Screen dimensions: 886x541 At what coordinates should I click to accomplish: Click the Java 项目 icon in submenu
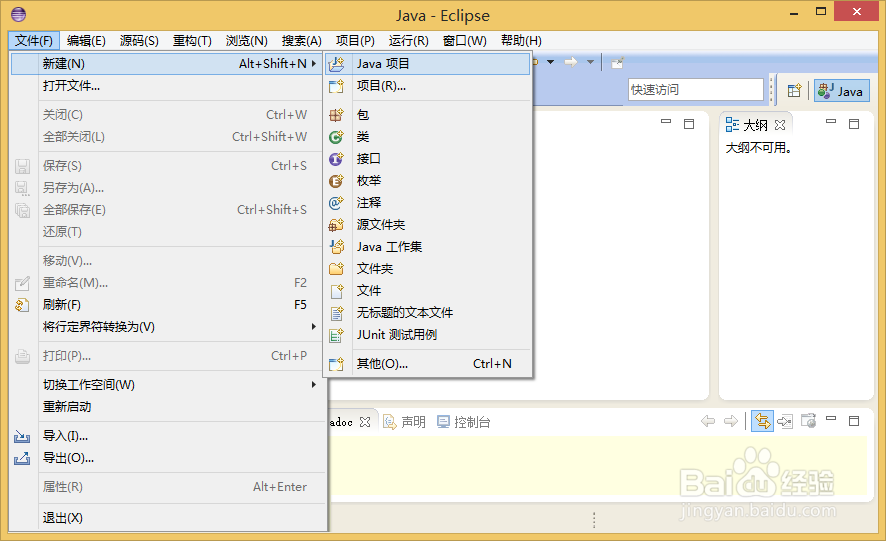[336, 64]
